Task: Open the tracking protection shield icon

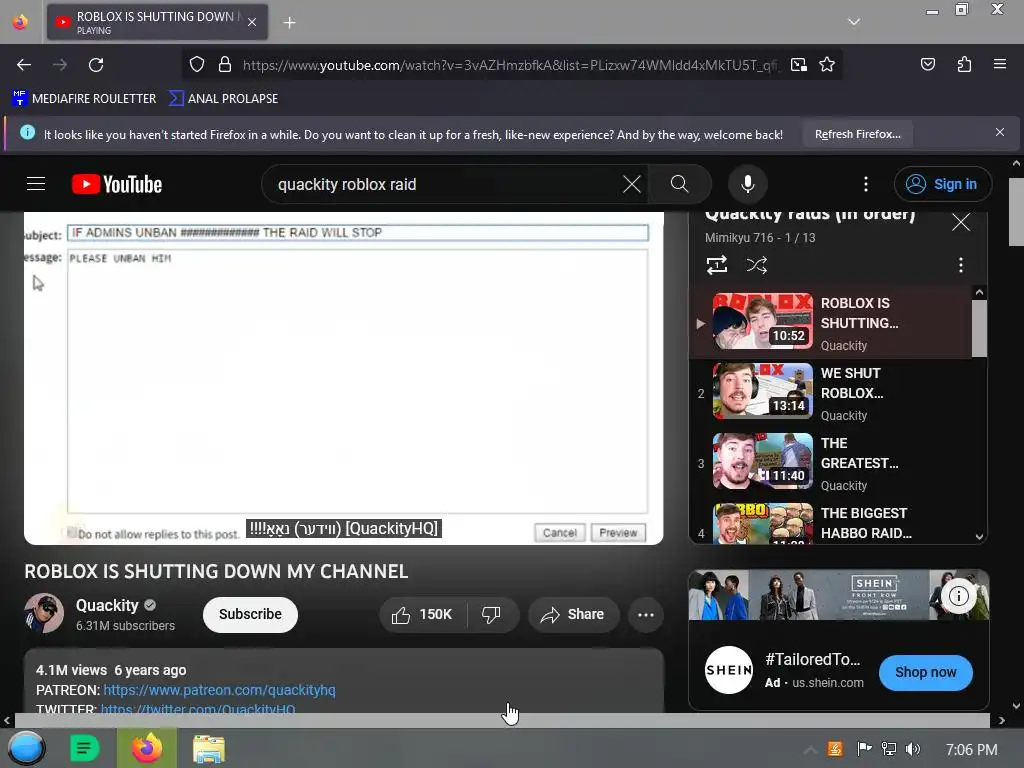Action: click(x=197, y=65)
